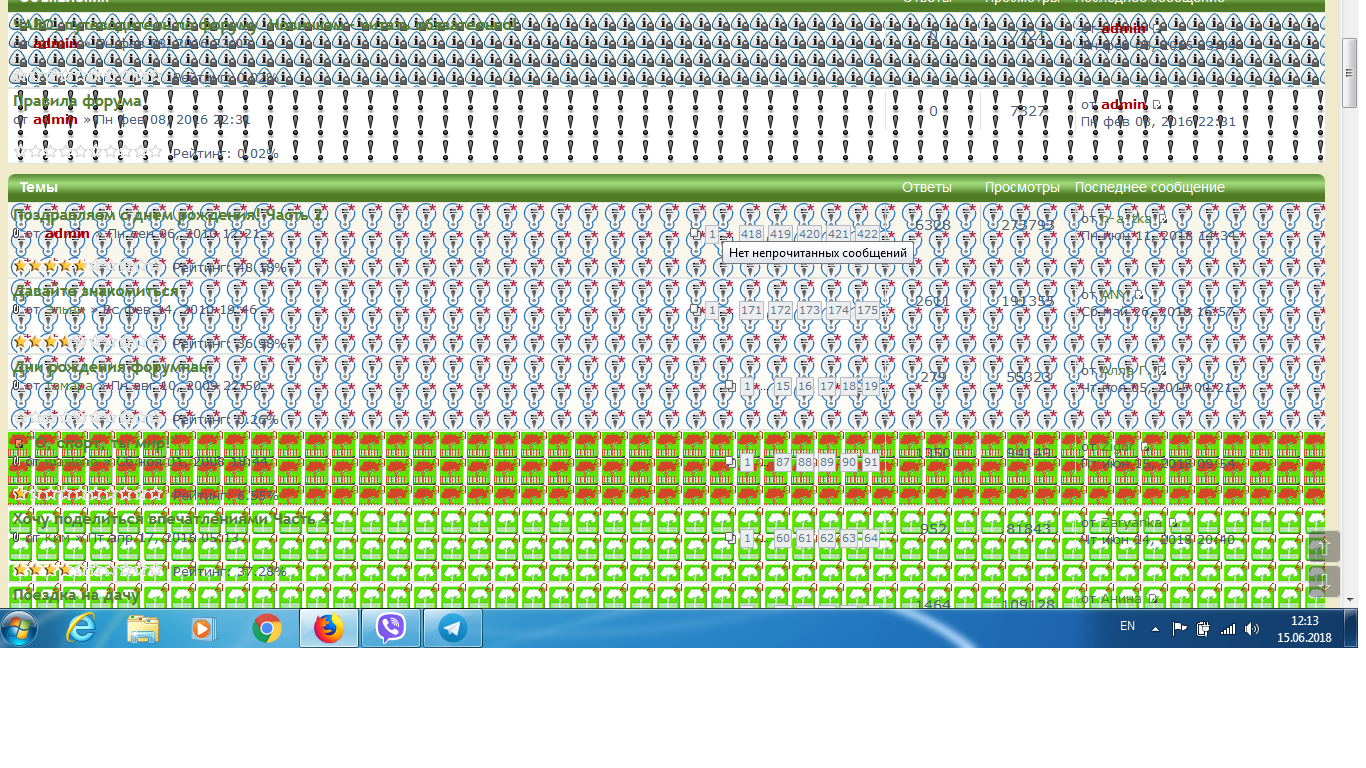This screenshot has width=1366, height=768.
Task: Open topic "Поздравляем с днем рождения! Часть 2."
Action: (169, 215)
